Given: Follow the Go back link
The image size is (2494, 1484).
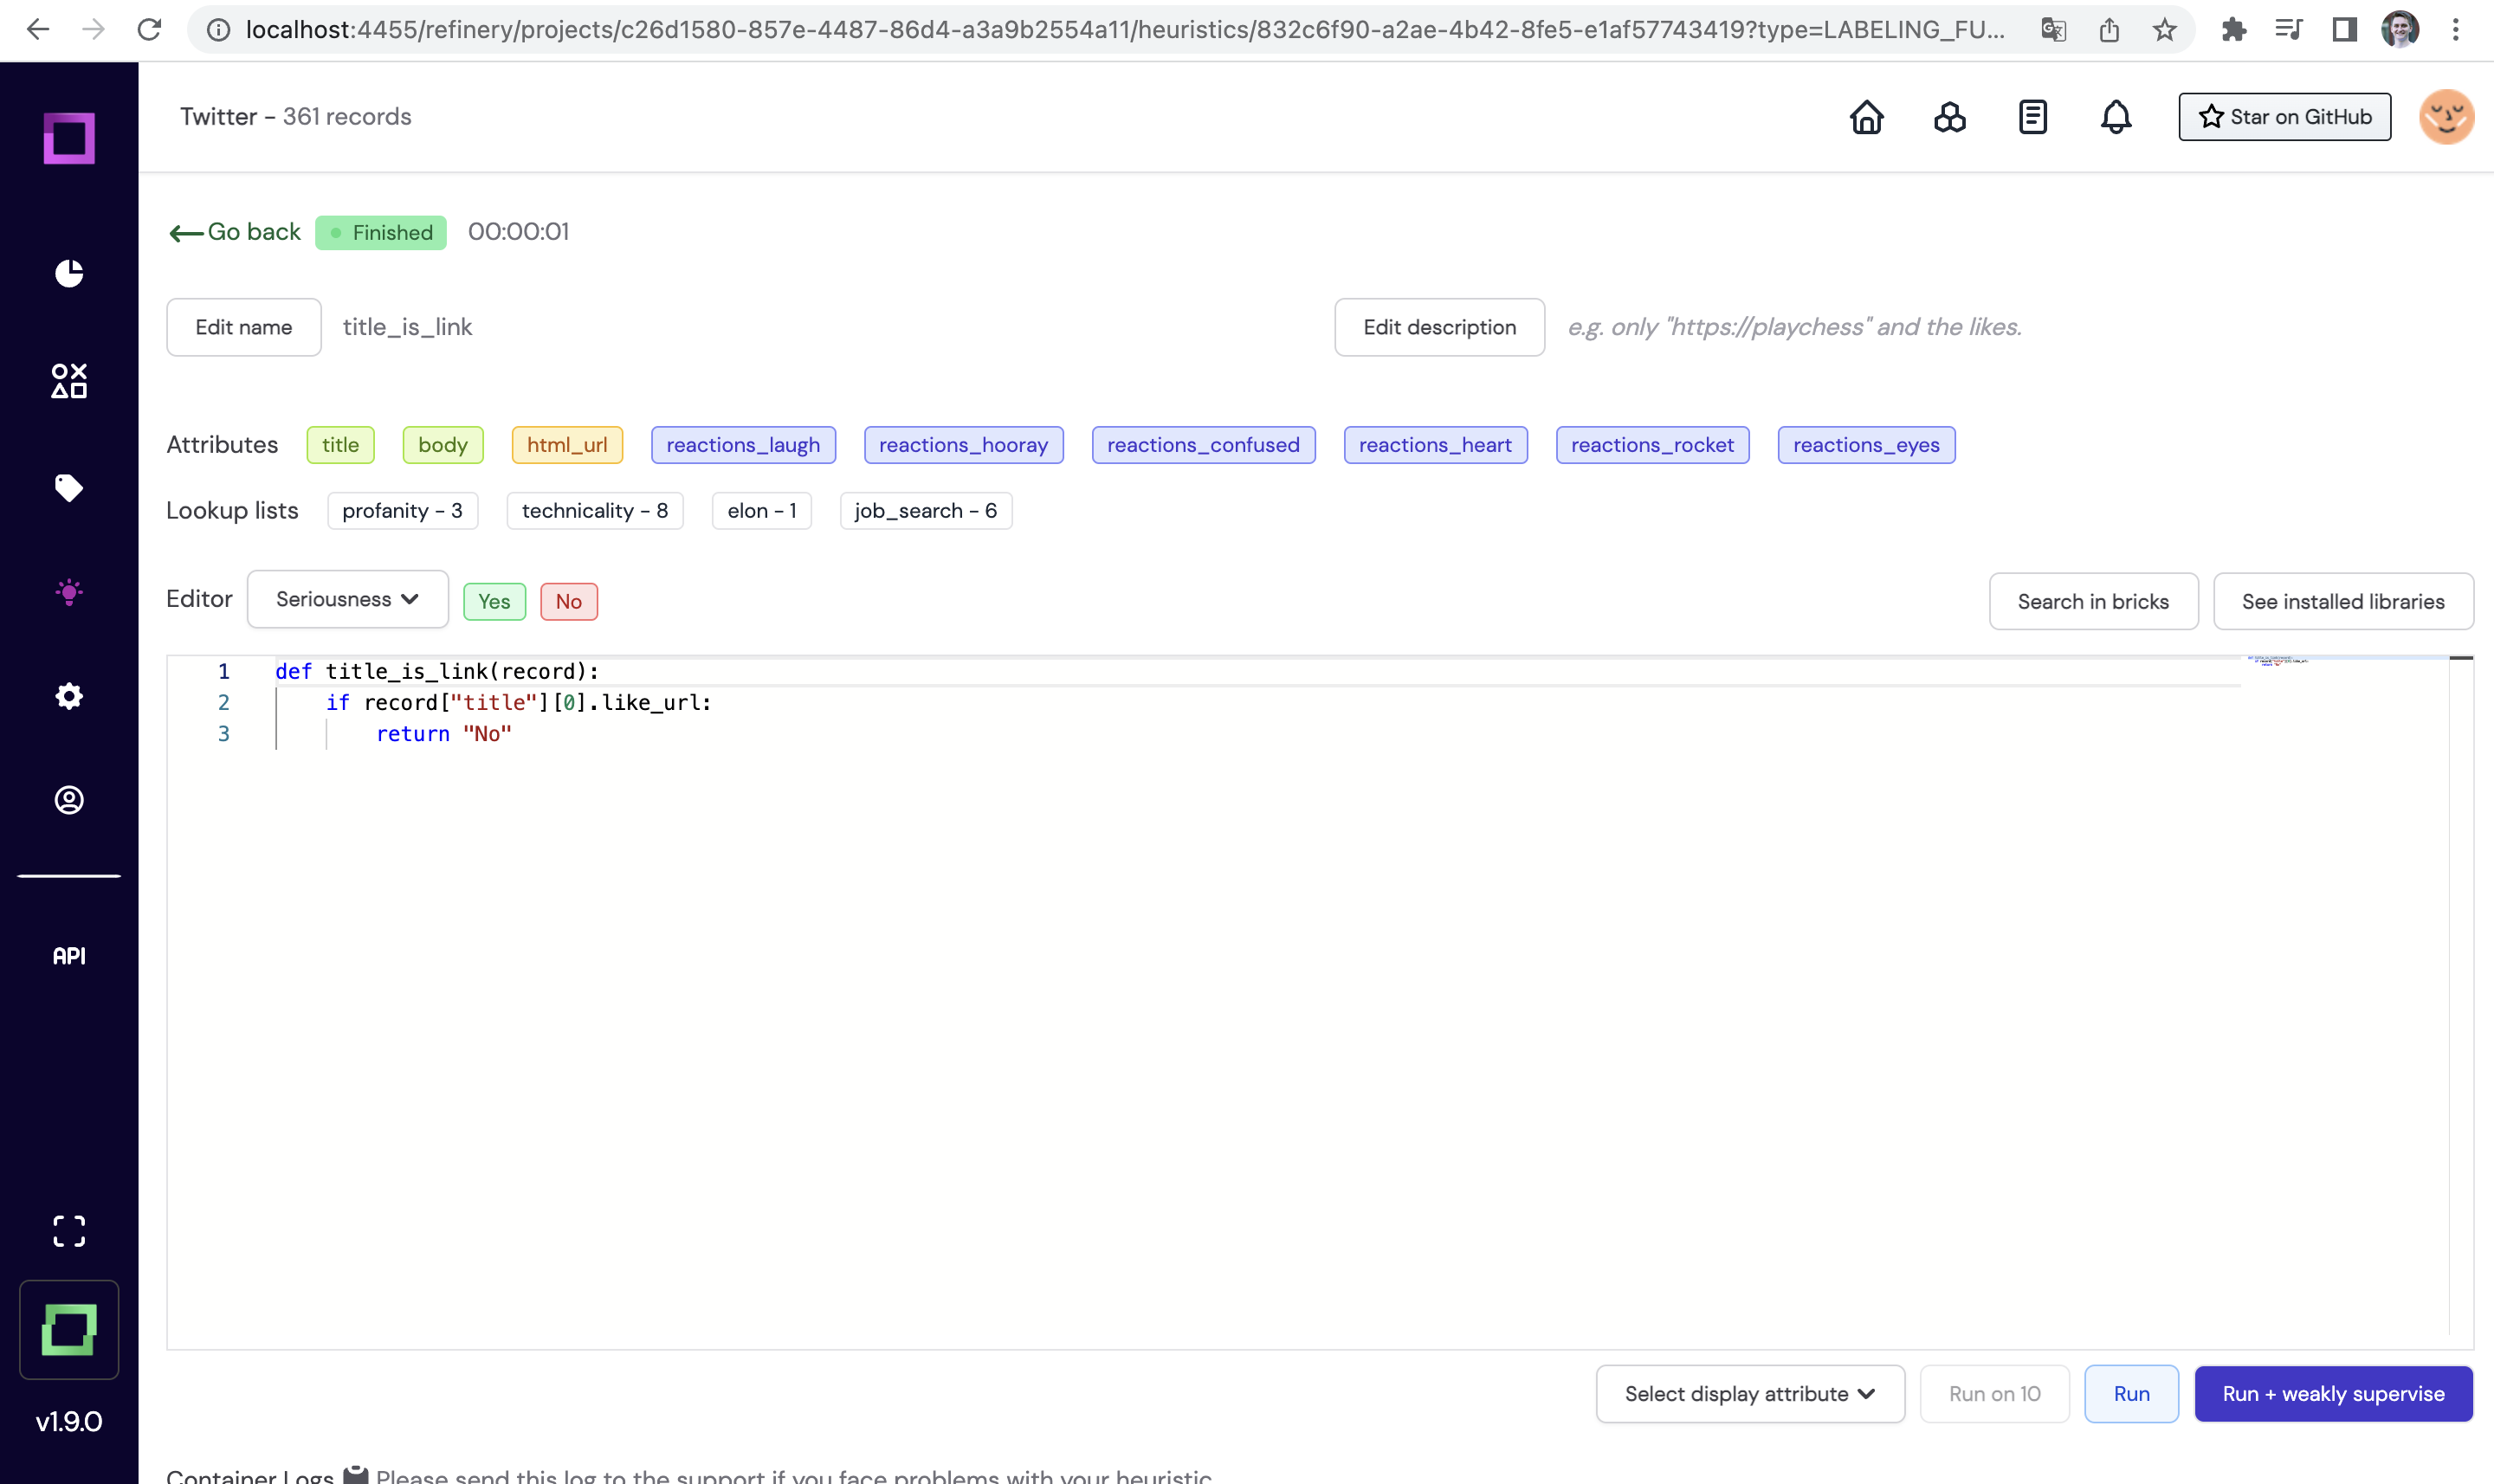Looking at the screenshot, I should pyautogui.click(x=236, y=232).
